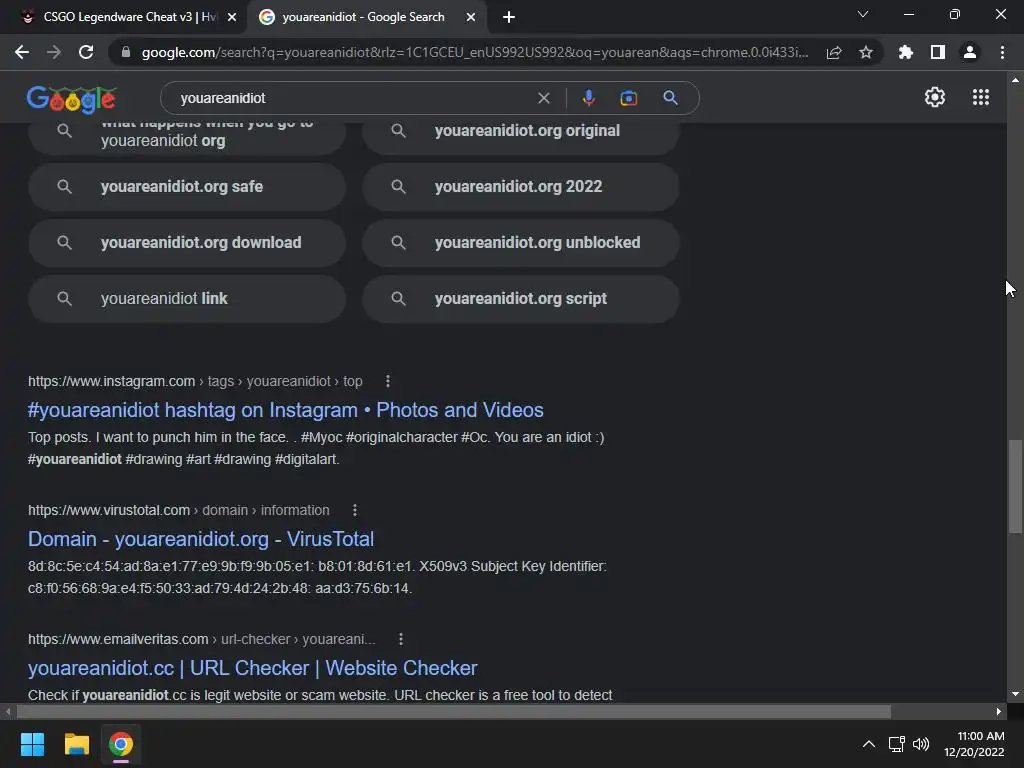Search related 'youareanidiot.org download'

point(187,243)
